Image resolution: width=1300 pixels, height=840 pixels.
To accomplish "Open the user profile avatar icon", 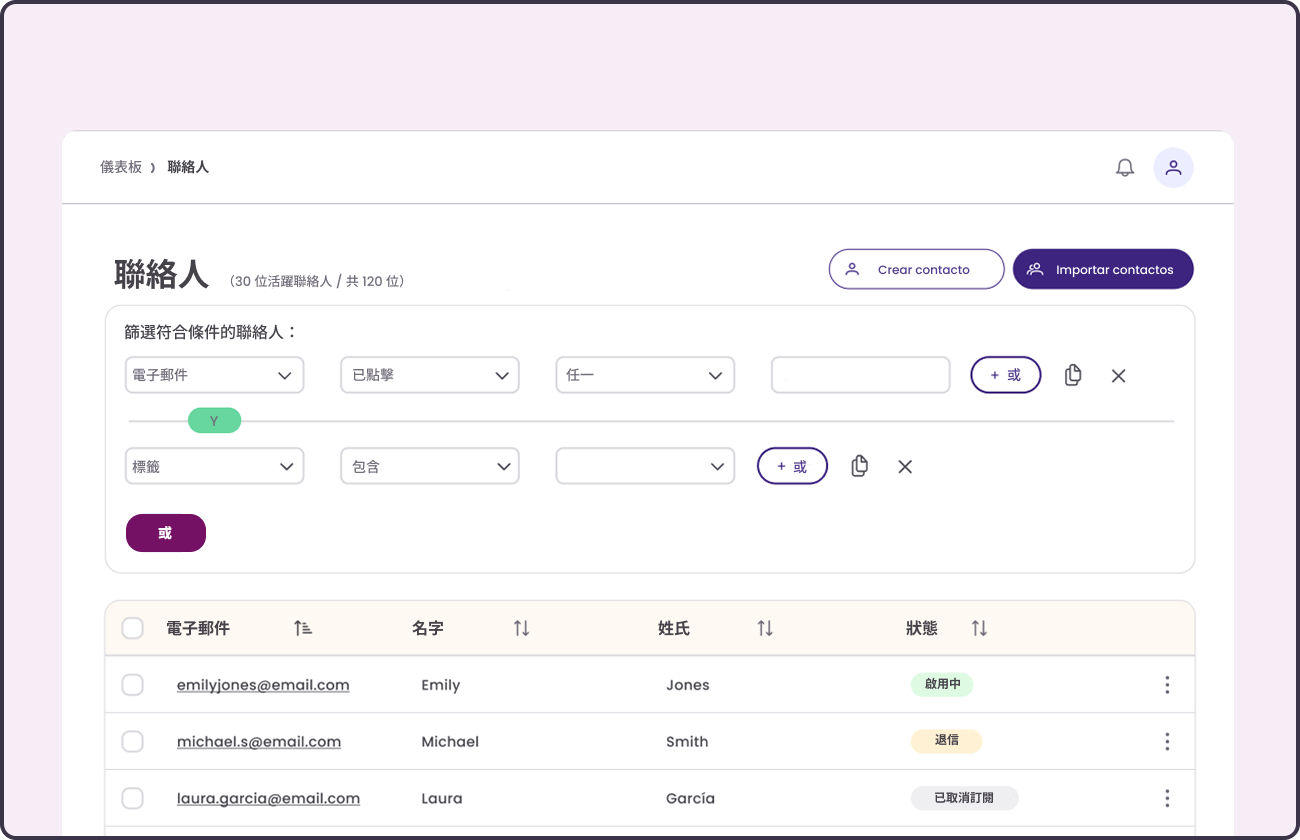I will point(1173,168).
